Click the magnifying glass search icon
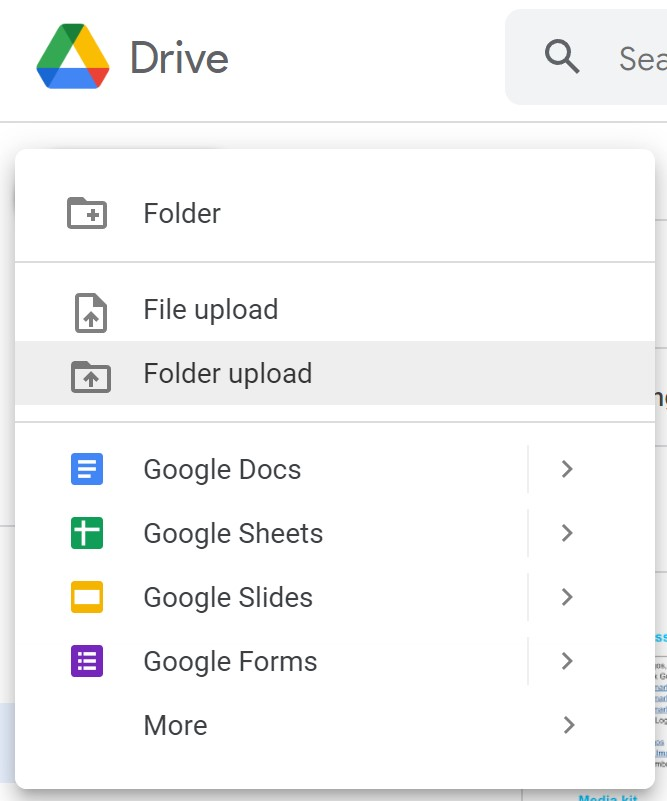This screenshot has width=667, height=801. point(562,57)
